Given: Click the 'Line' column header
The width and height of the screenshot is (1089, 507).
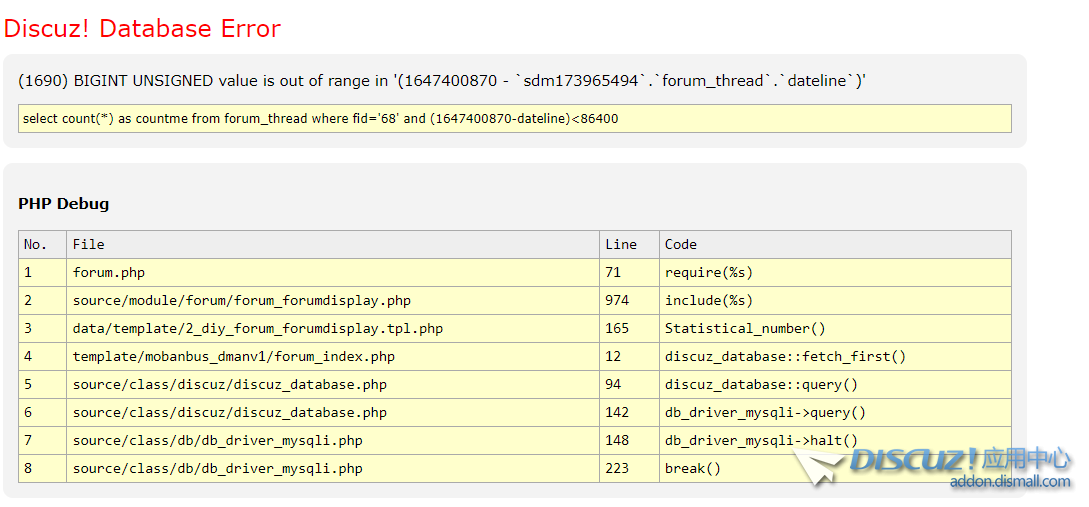Looking at the screenshot, I should [x=629, y=244].
